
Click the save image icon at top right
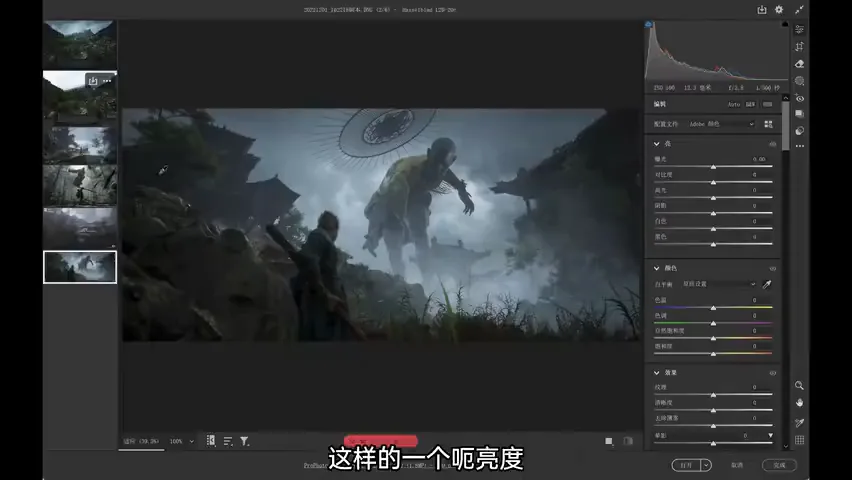pyautogui.click(x=762, y=10)
